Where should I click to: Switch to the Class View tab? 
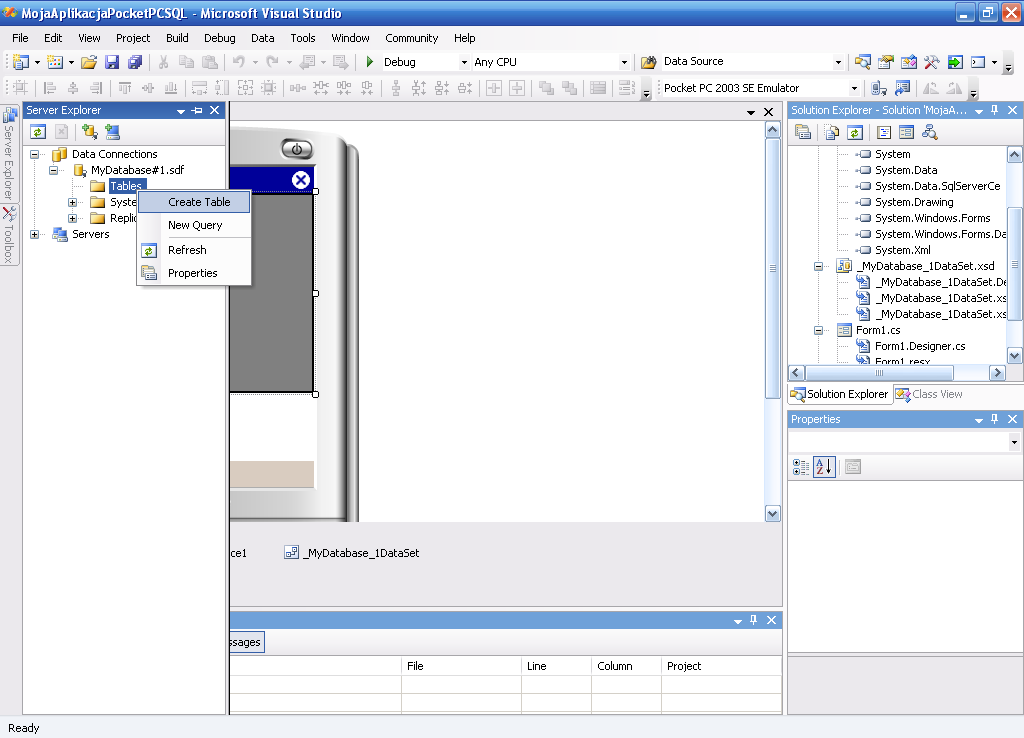point(929,394)
